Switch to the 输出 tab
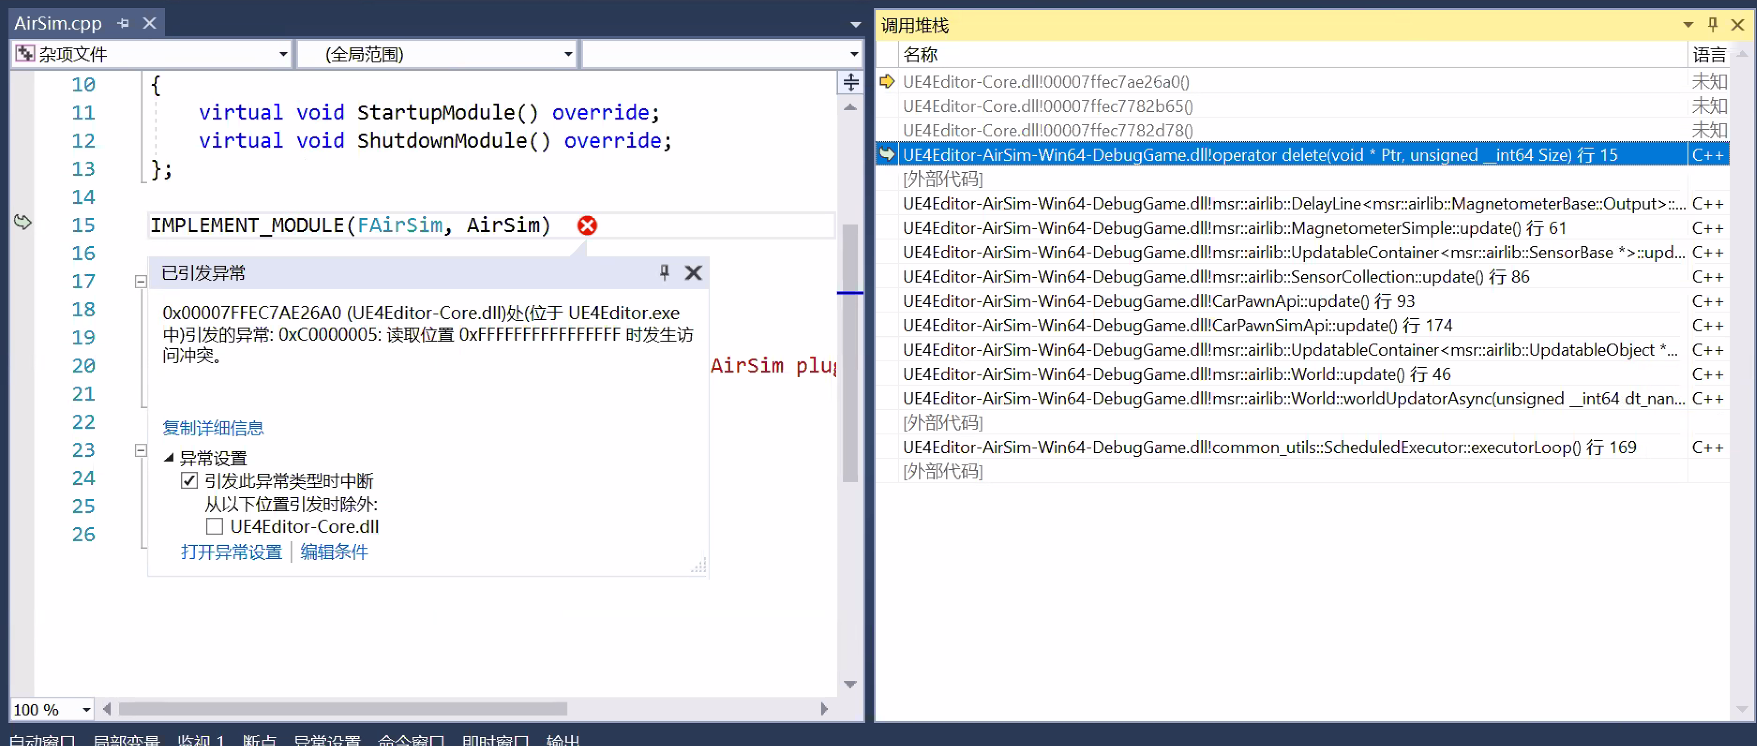Image resolution: width=1757 pixels, height=746 pixels. coord(563,740)
